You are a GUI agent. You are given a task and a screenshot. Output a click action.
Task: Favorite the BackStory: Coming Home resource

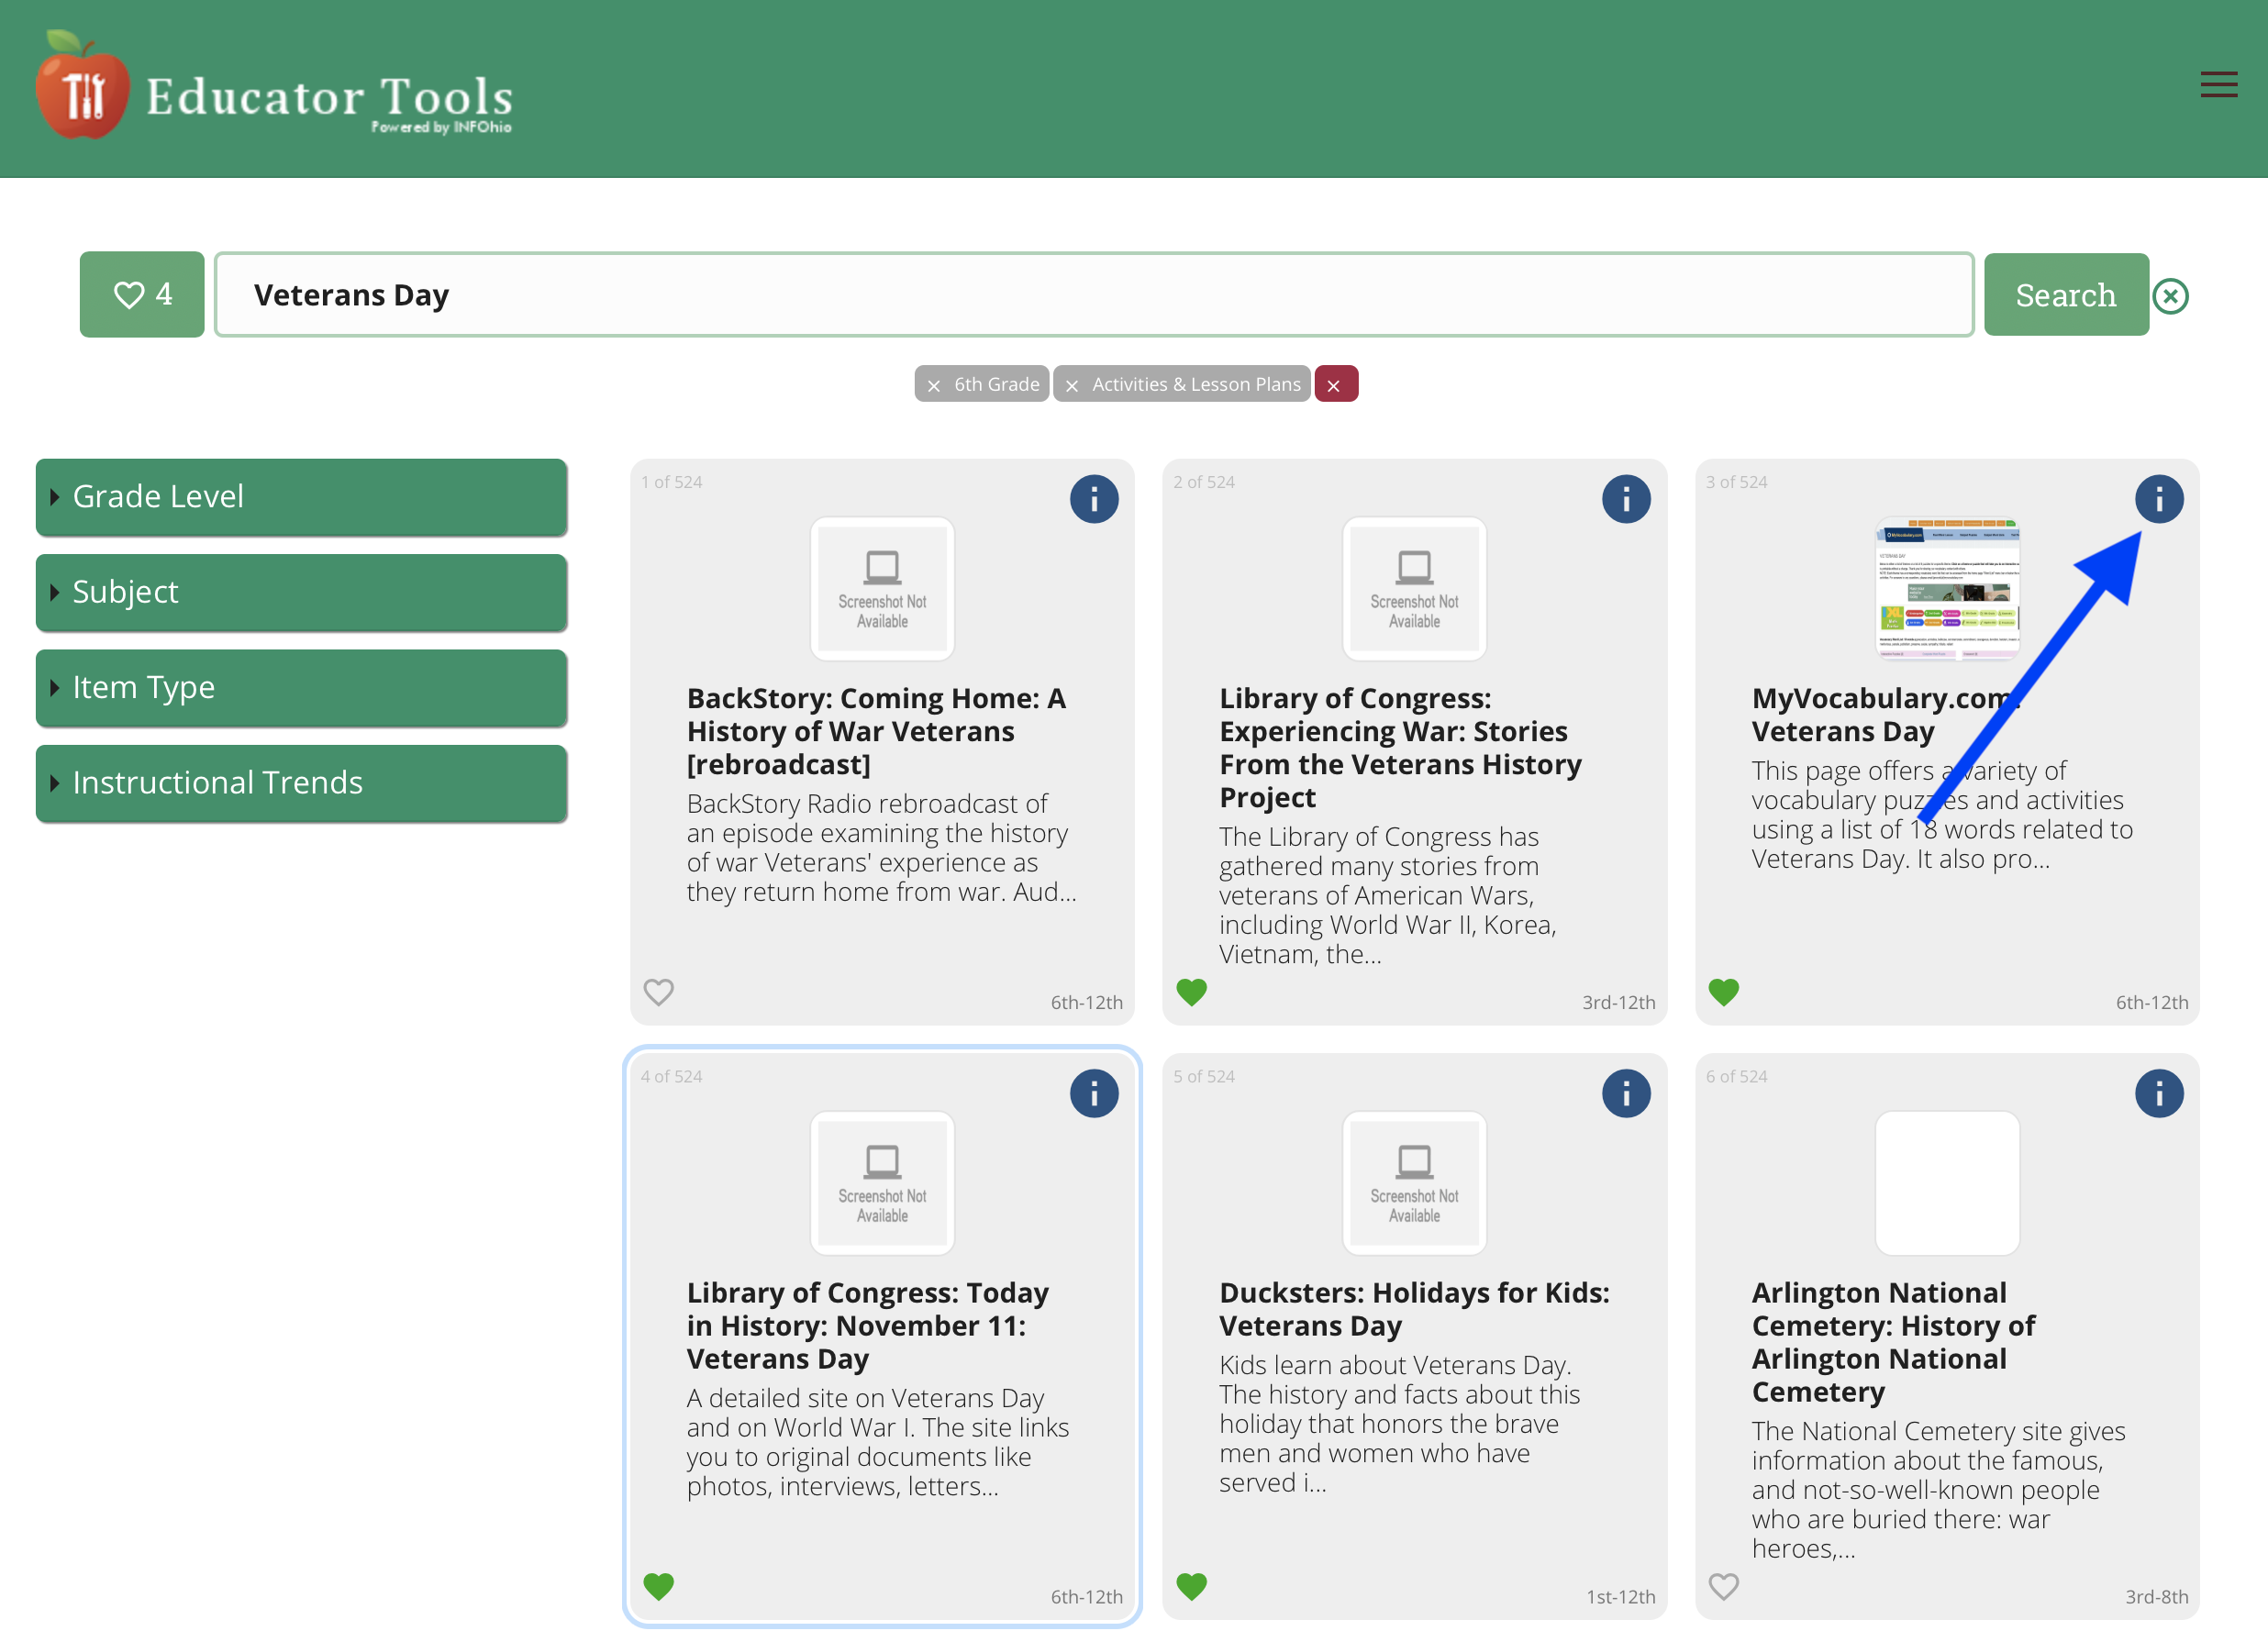658,992
